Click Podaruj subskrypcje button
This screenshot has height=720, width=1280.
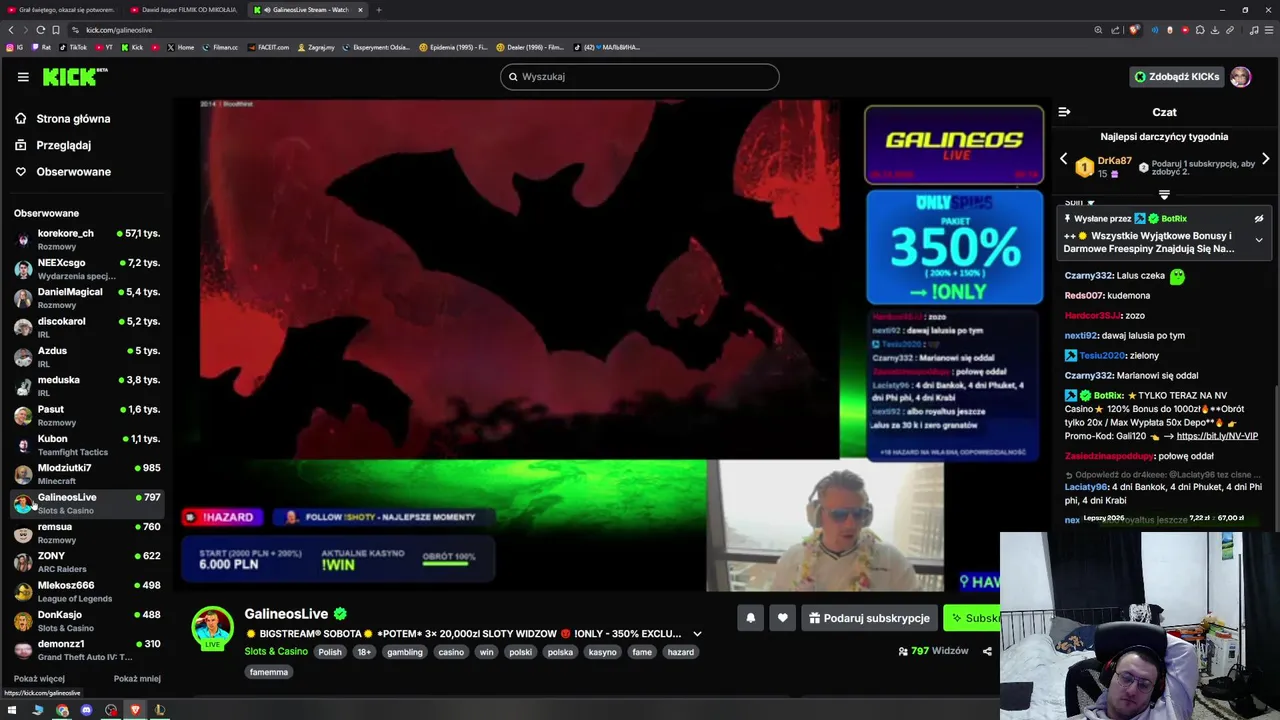tap(869, 618)
